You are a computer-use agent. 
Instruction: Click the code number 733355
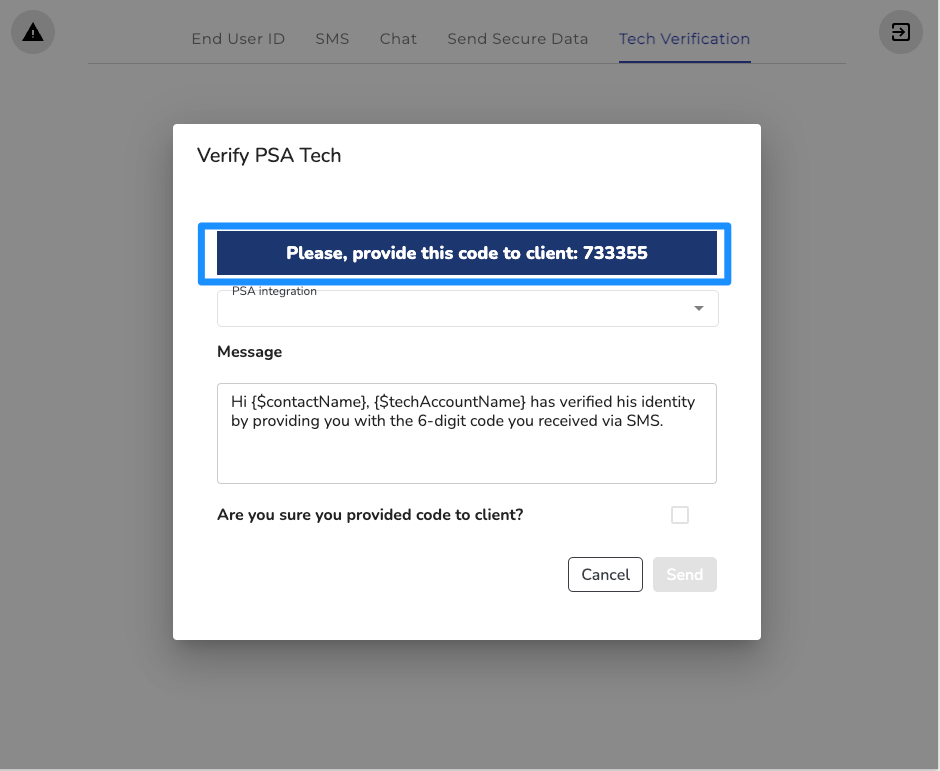(616, 253)
